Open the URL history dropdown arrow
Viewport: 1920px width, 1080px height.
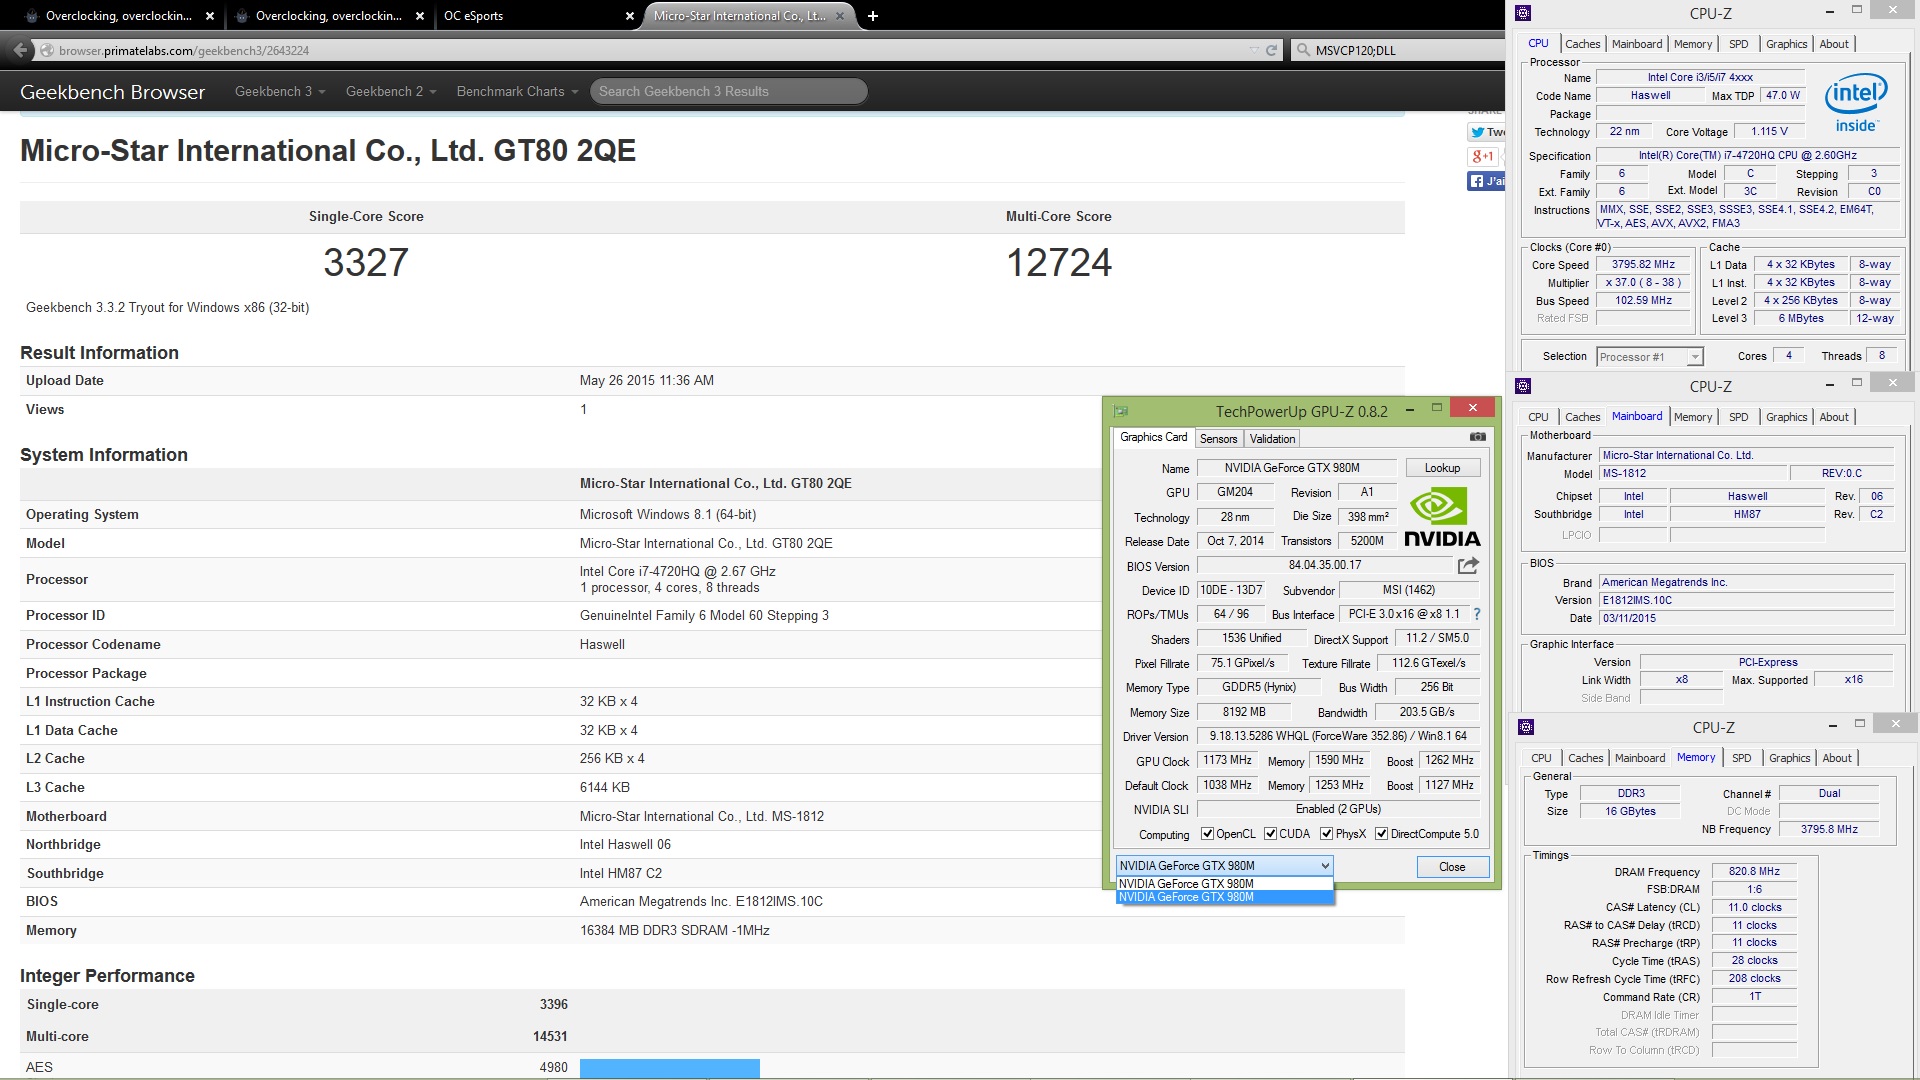pos(1254,50)
